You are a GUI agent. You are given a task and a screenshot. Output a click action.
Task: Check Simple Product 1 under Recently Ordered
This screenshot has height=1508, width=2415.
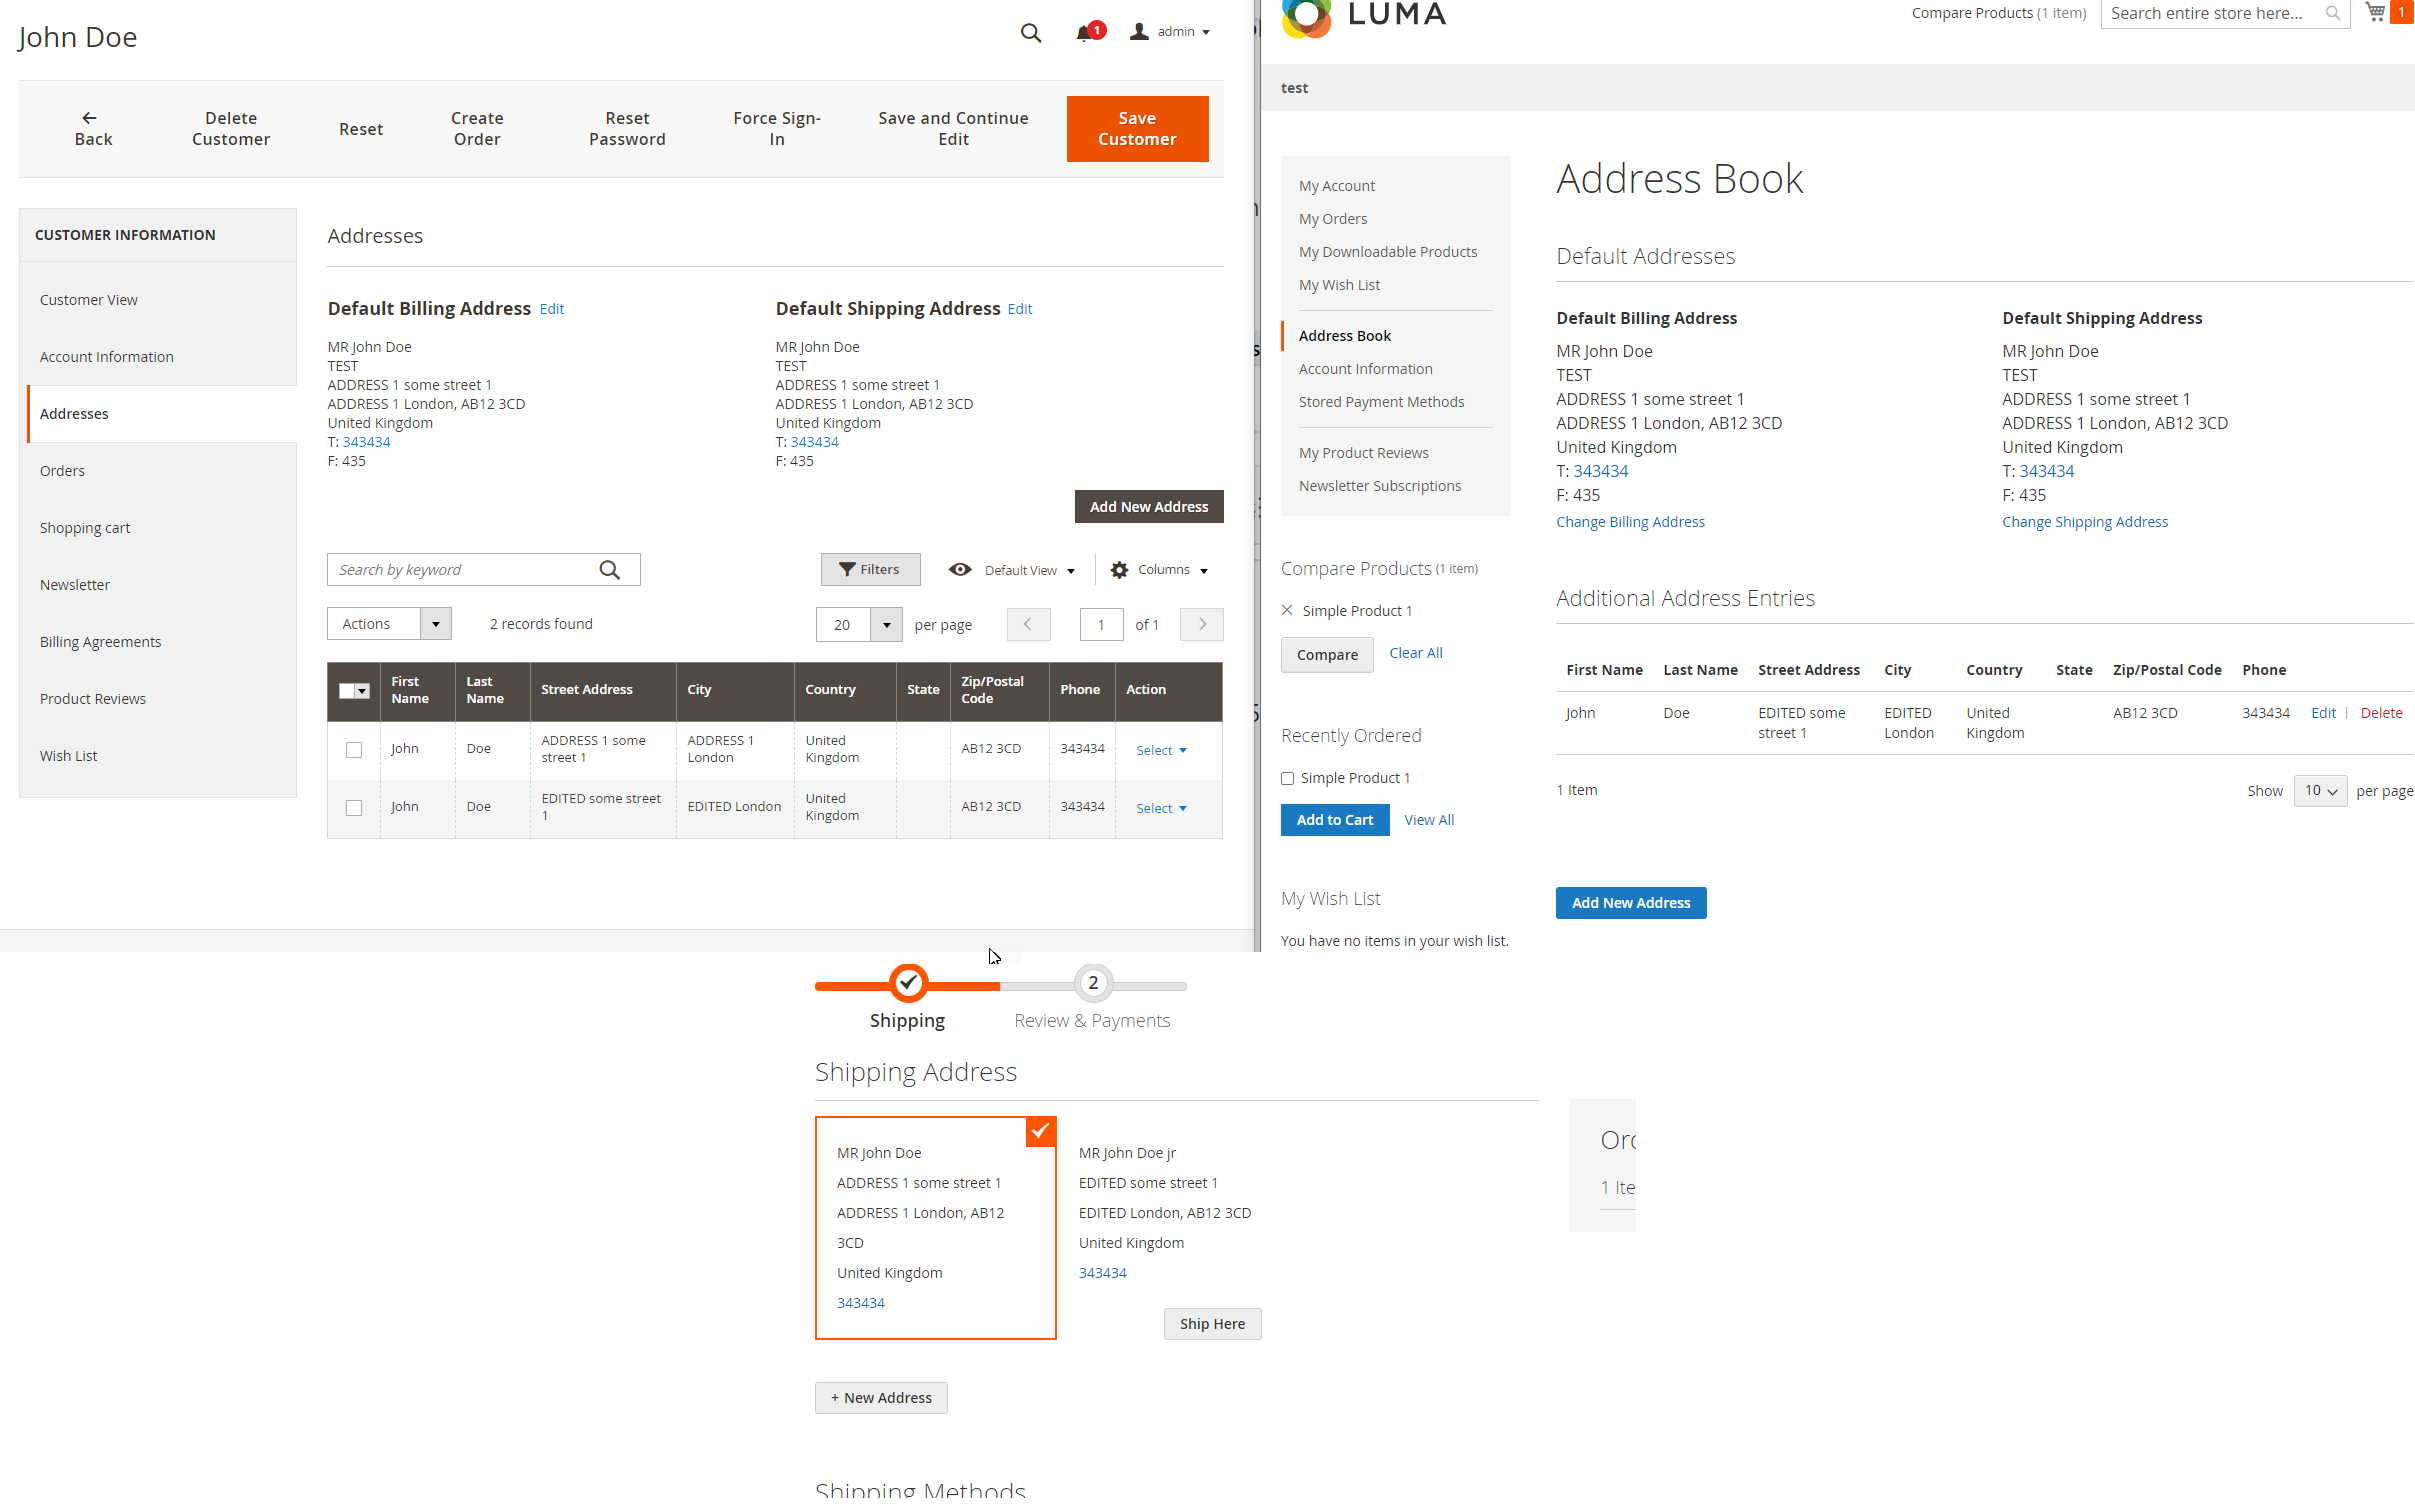pyautogui.click(x=1288, y=778)
